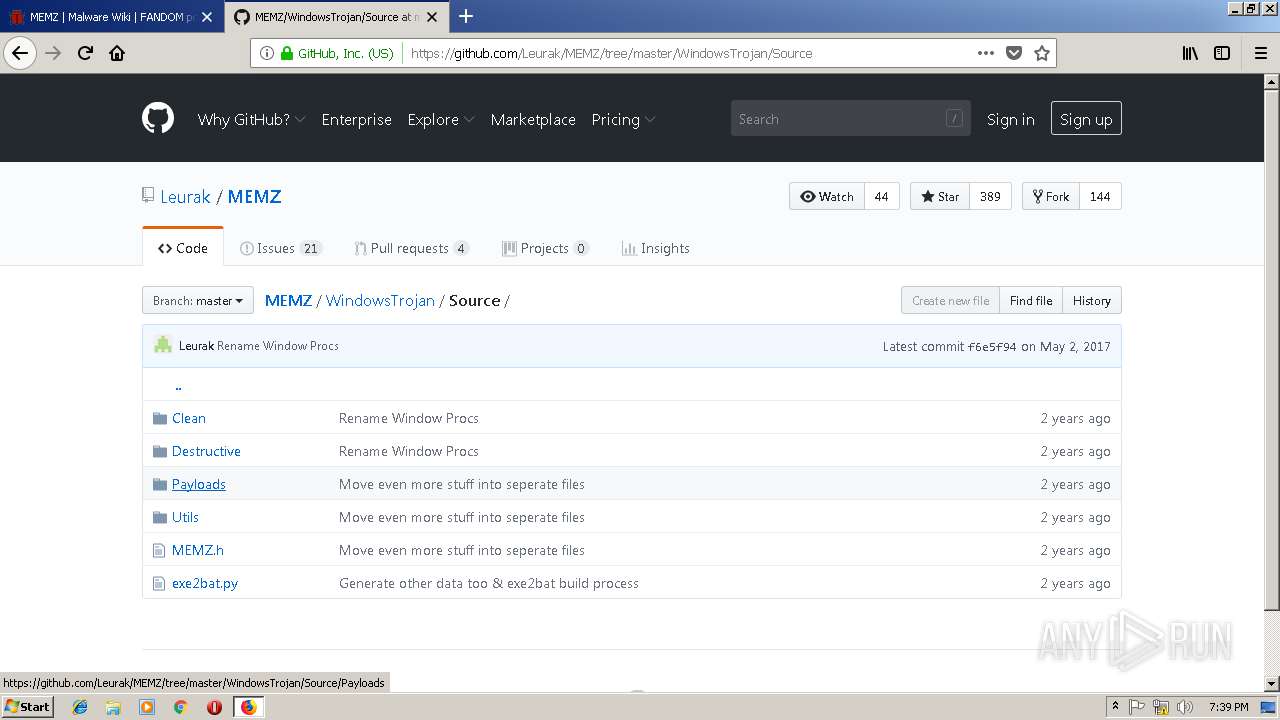The height and width of the screenshot is (720, 1280).
Task: Bookmark this page with the star icon
Action: (x=1041, y=53)
